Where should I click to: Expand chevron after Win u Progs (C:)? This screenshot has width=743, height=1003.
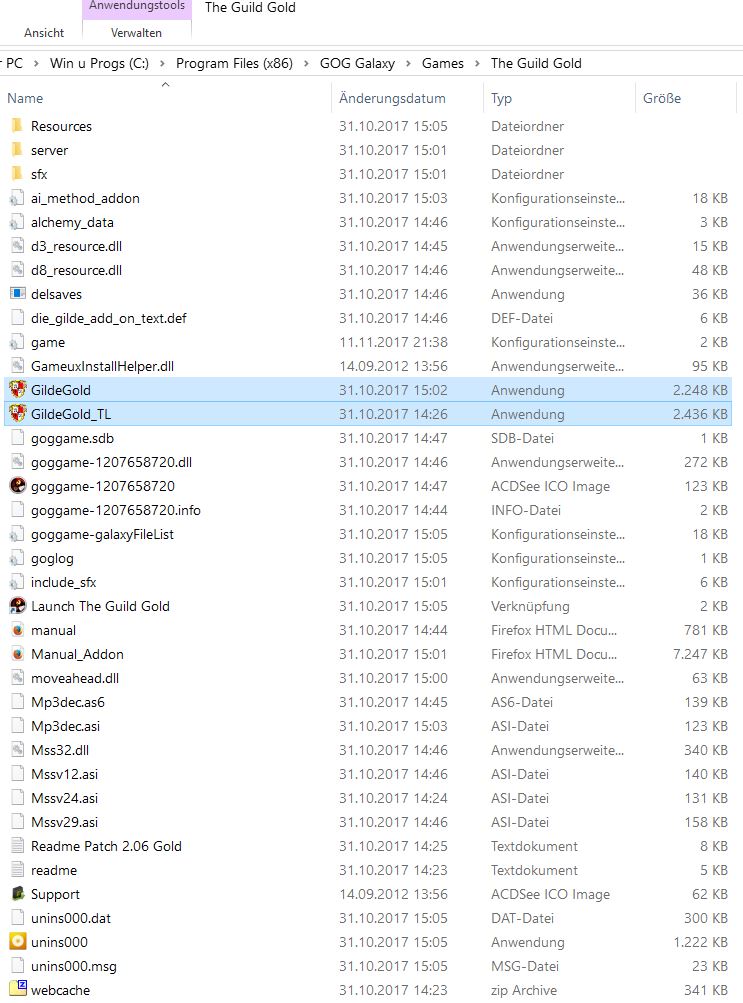click(x=162, y=63)
